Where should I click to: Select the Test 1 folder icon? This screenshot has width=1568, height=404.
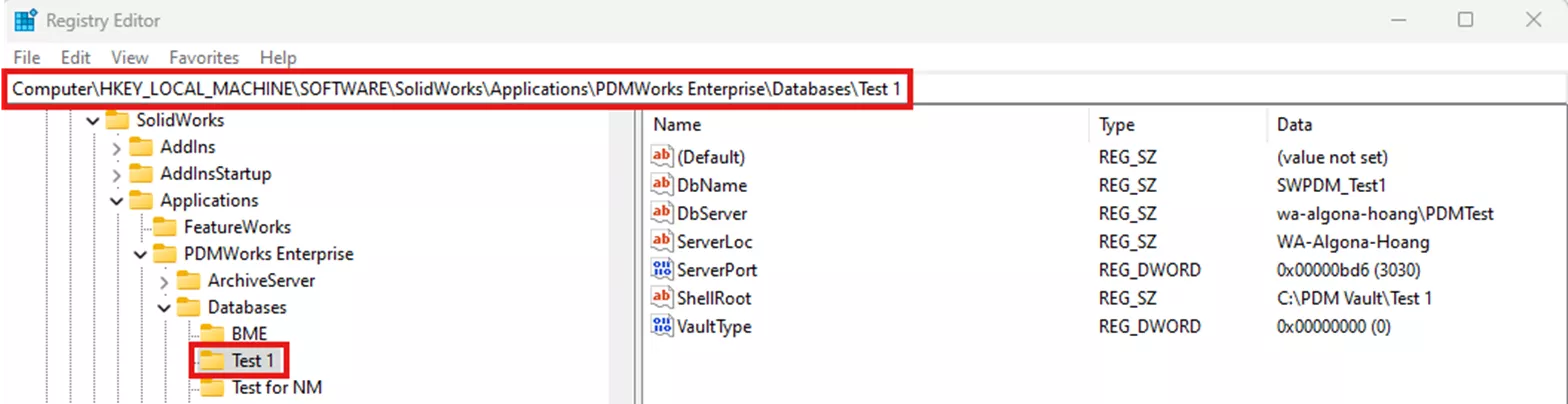[x=213, y=359]
